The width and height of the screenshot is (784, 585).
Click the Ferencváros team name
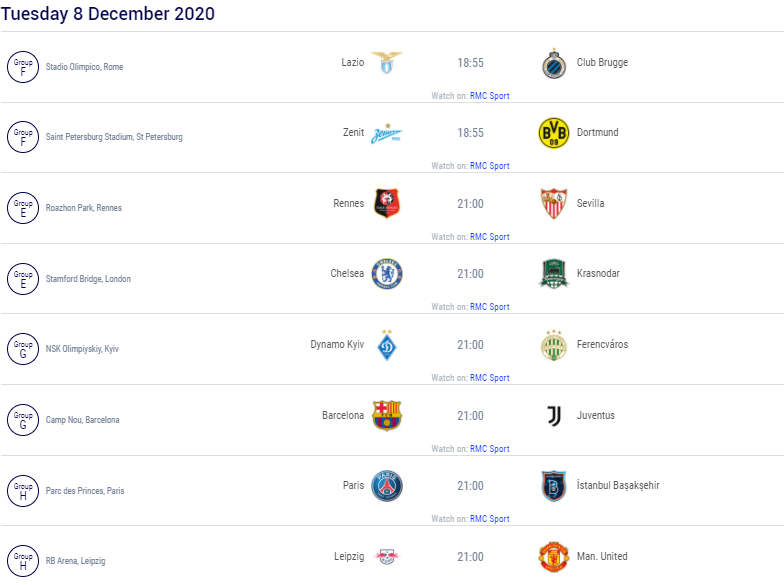602,344
